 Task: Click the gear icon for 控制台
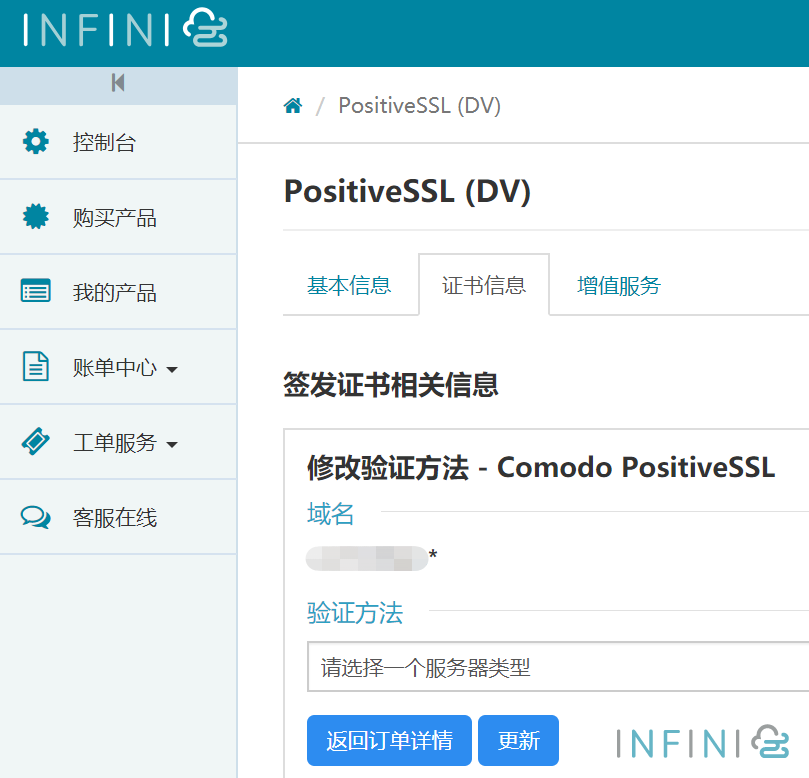pyautogui.click(x=36, y=142)
